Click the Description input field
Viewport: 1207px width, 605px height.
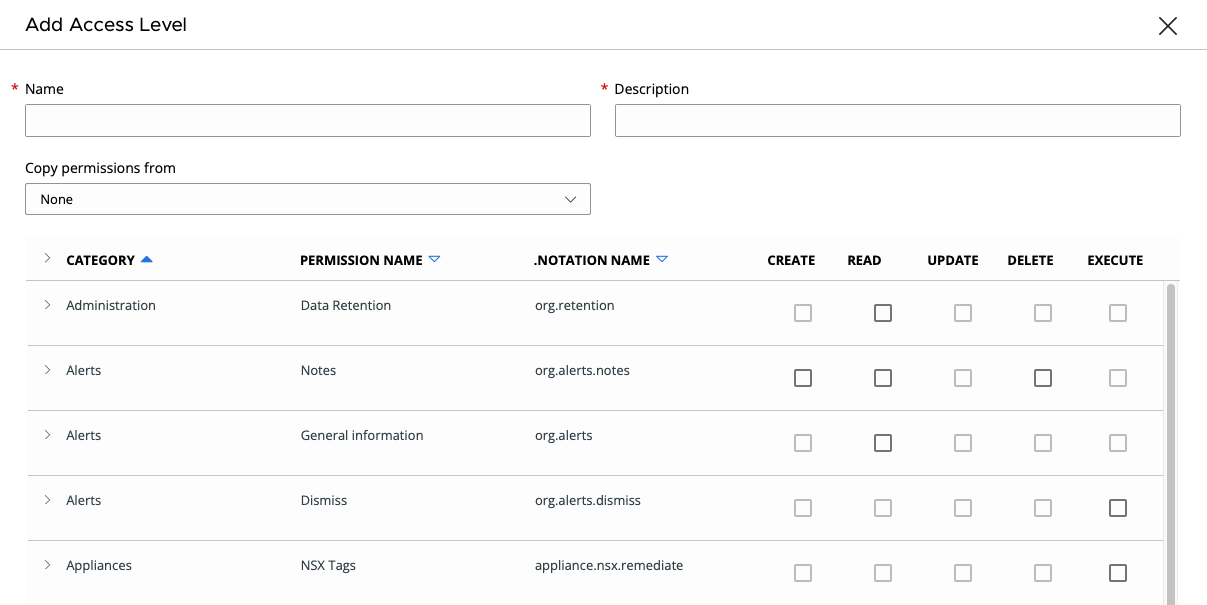click(x=897, y=121)
